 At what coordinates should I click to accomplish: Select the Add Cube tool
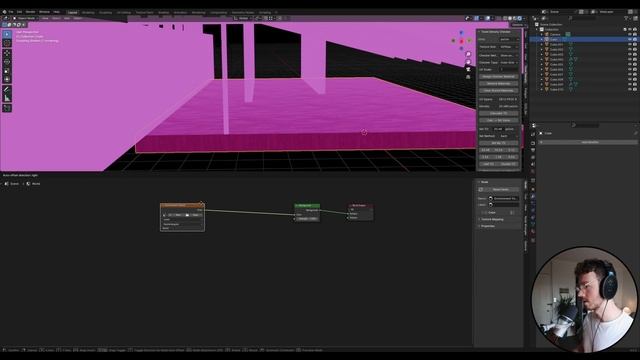[7, 108]
